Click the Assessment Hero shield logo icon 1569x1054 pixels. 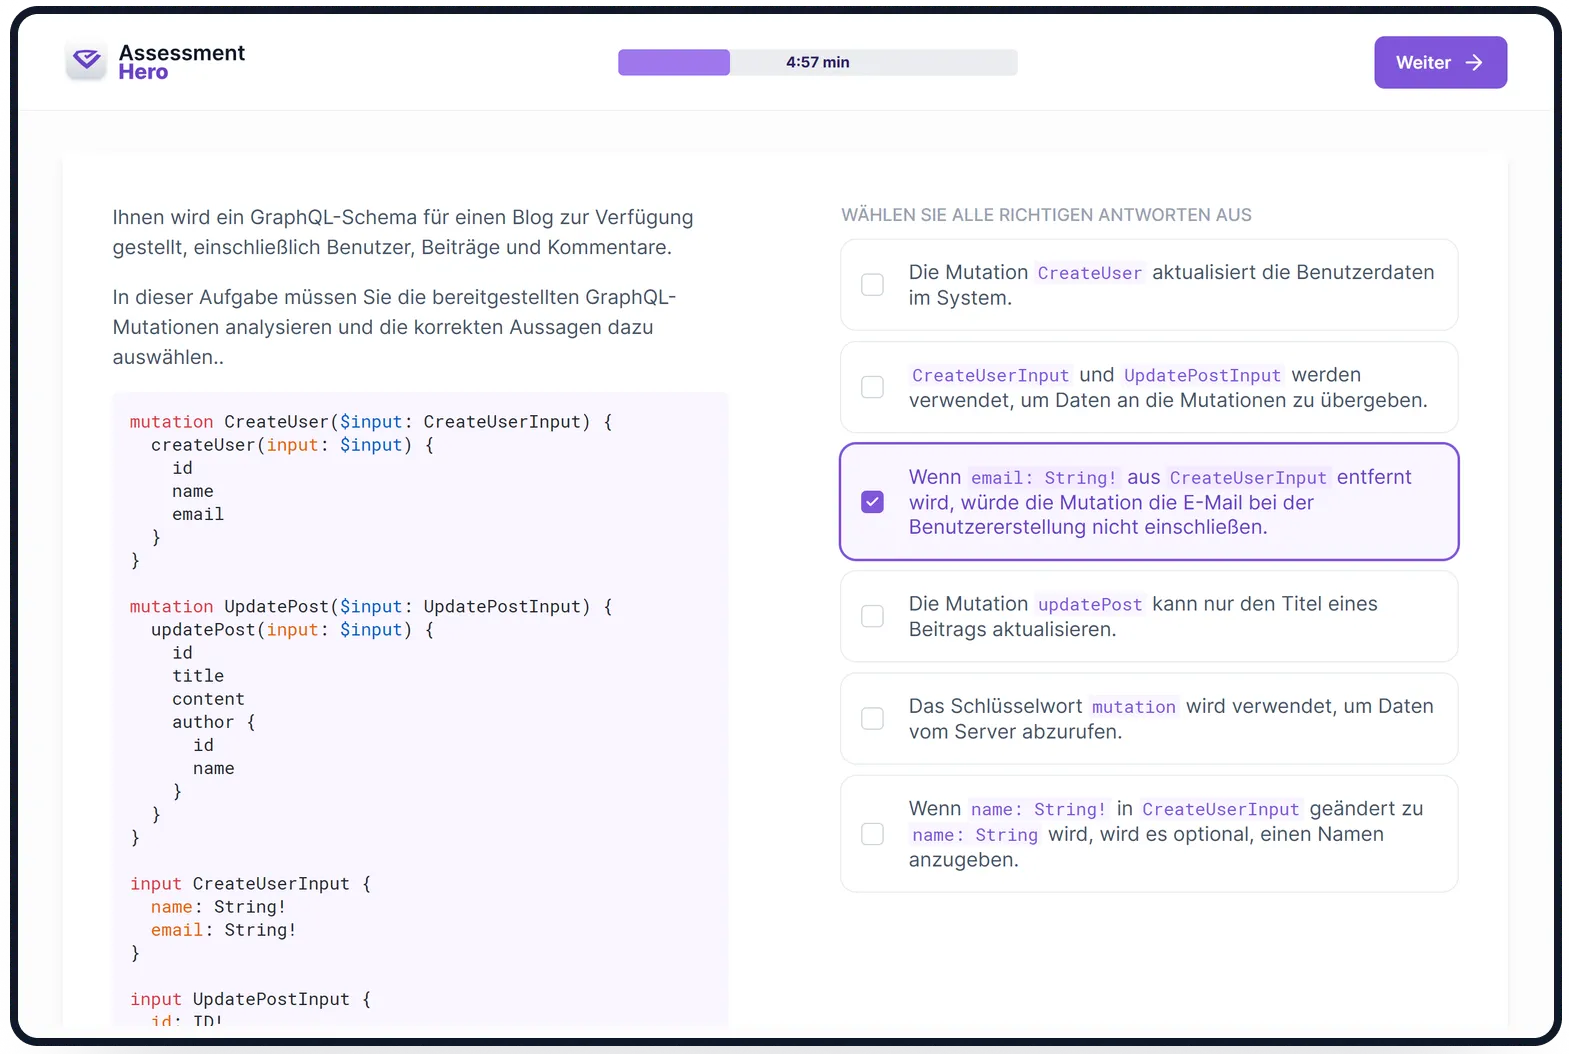87,62
